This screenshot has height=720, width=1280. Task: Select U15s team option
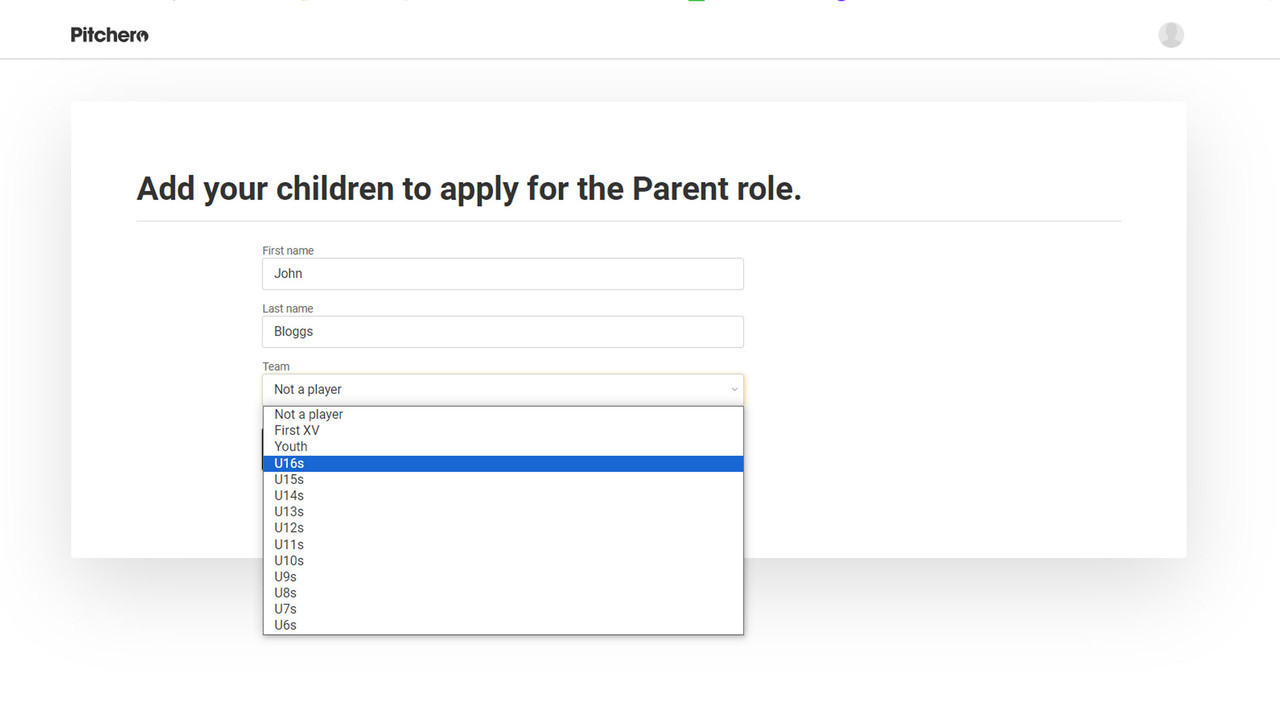point(289,479)
